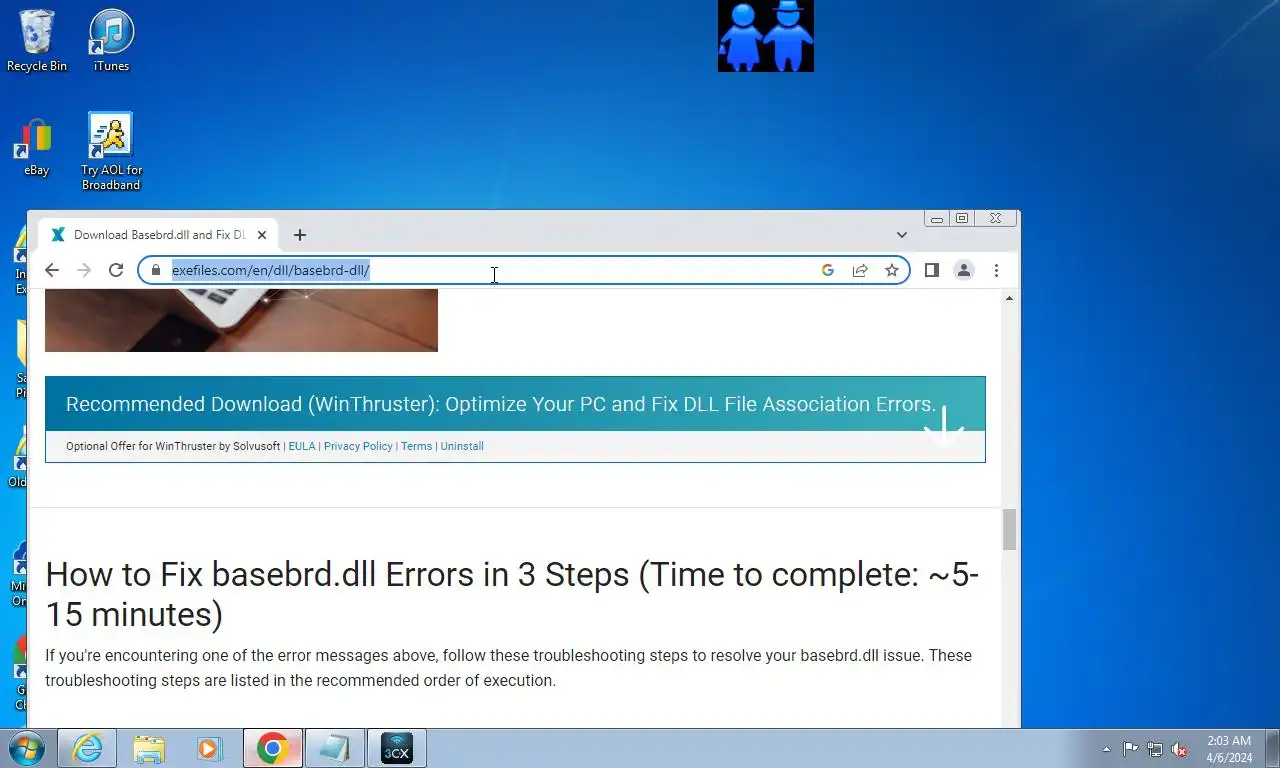1280x768 pixels.
Task: Open the Chrome profile avatar
Action: pos(964,270)
